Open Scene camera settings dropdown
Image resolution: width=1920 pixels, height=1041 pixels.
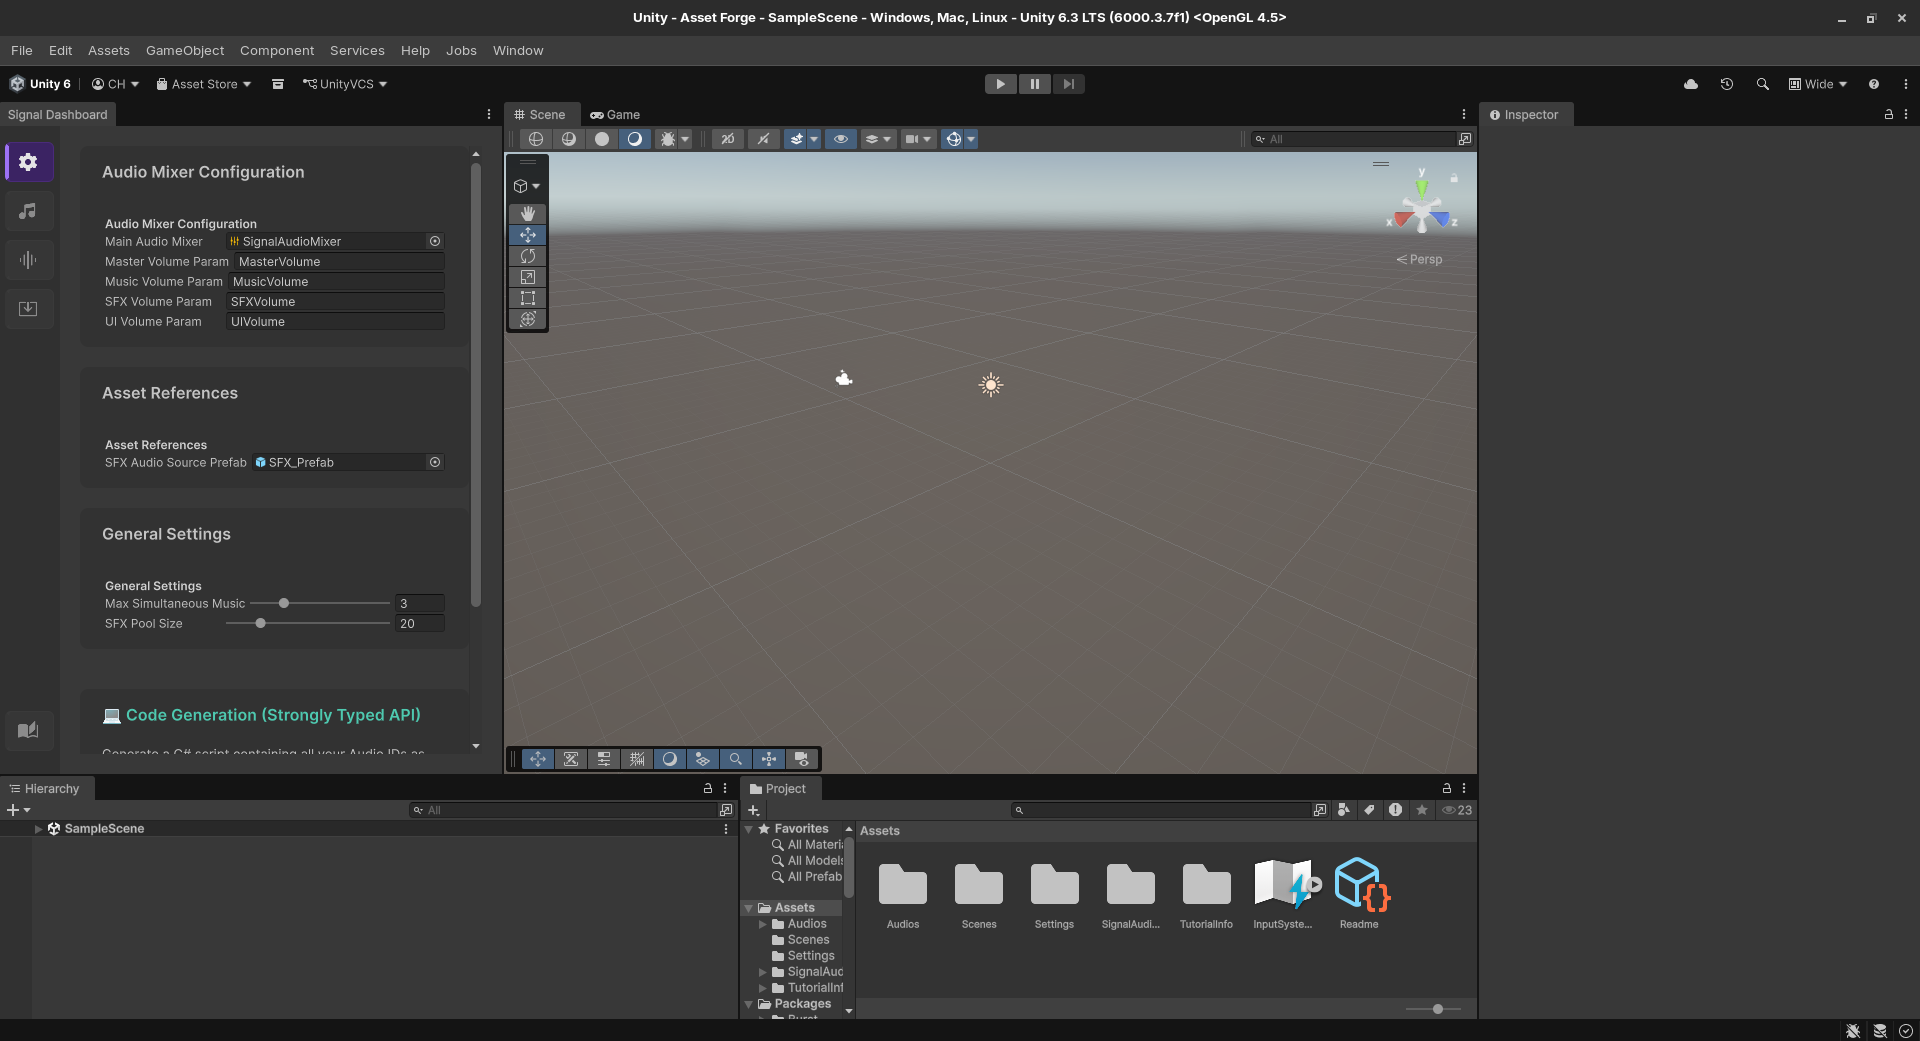918,139
